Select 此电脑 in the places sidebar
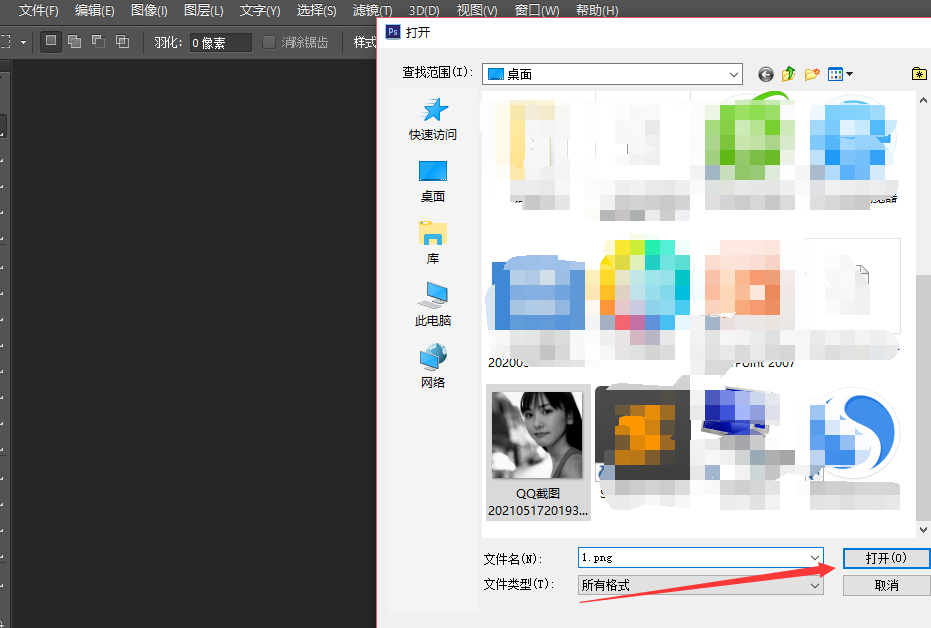This screenshot has width=931, height=628. pyautogui.click(x=433, y=305)
